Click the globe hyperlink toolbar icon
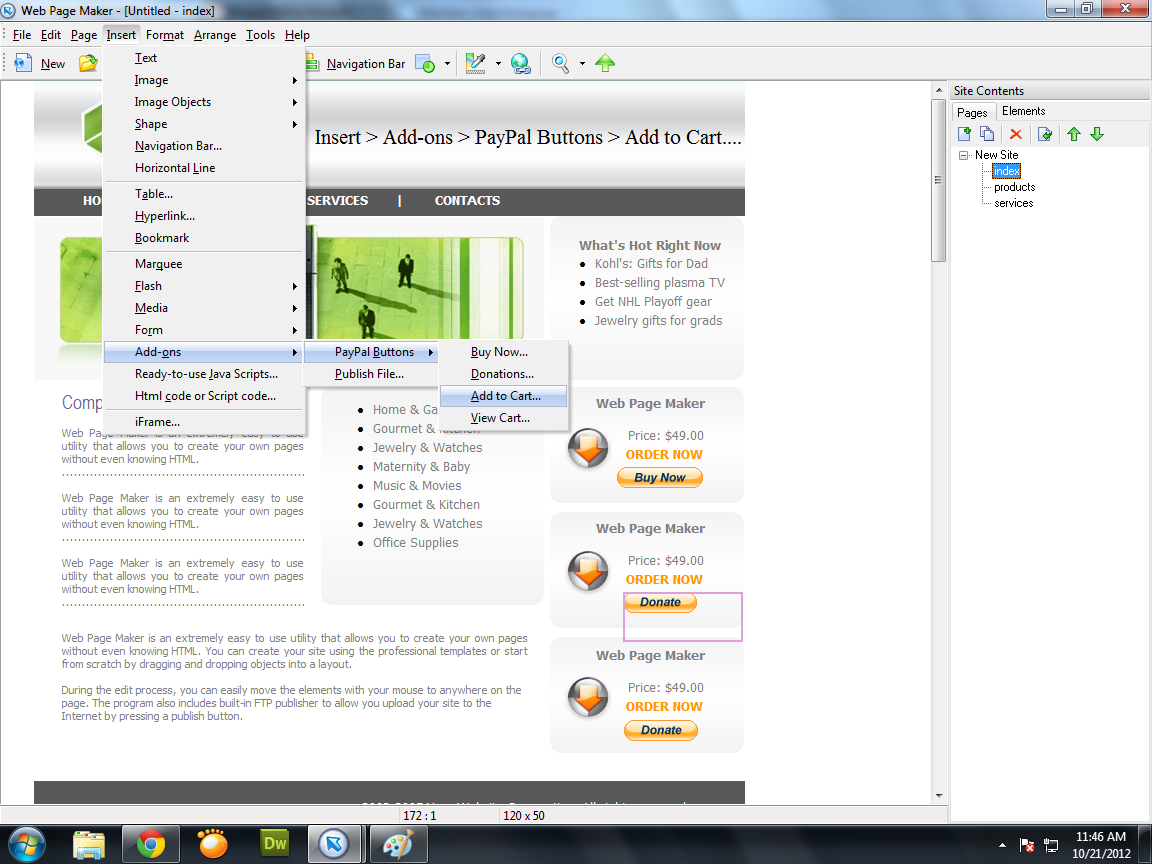The image size is (1152, 864). click(521, 64)
